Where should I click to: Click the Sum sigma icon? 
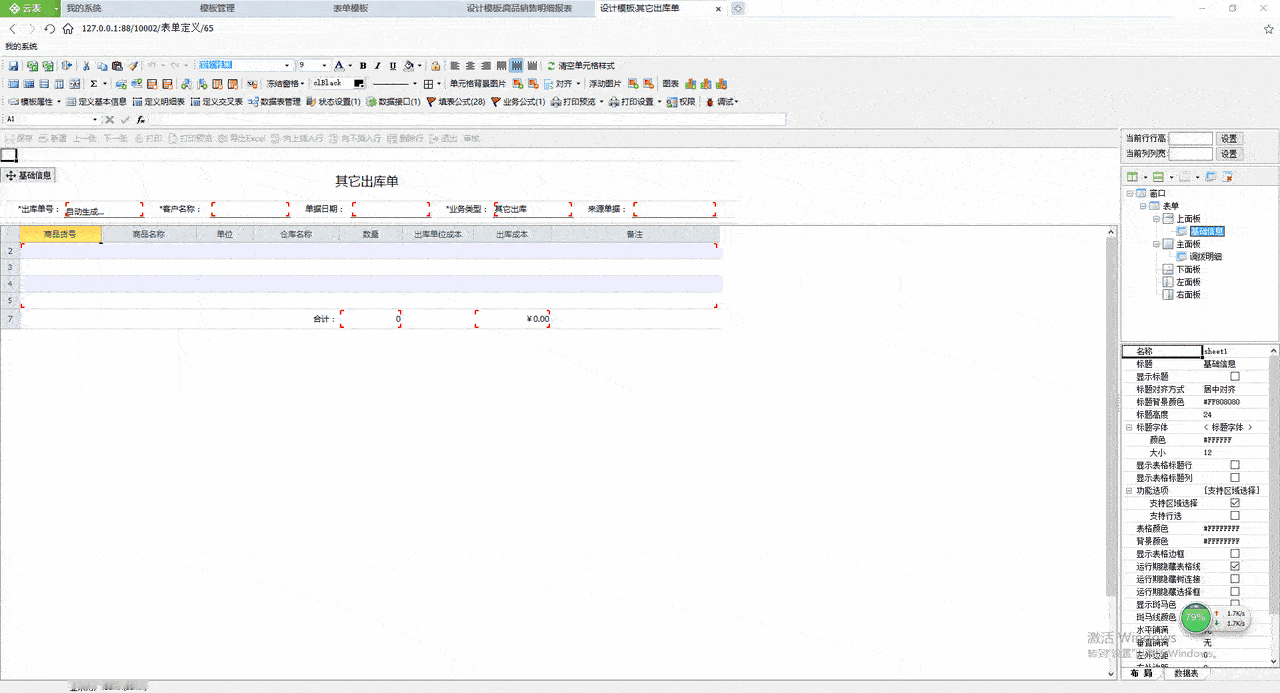click(x=94, y=84)
